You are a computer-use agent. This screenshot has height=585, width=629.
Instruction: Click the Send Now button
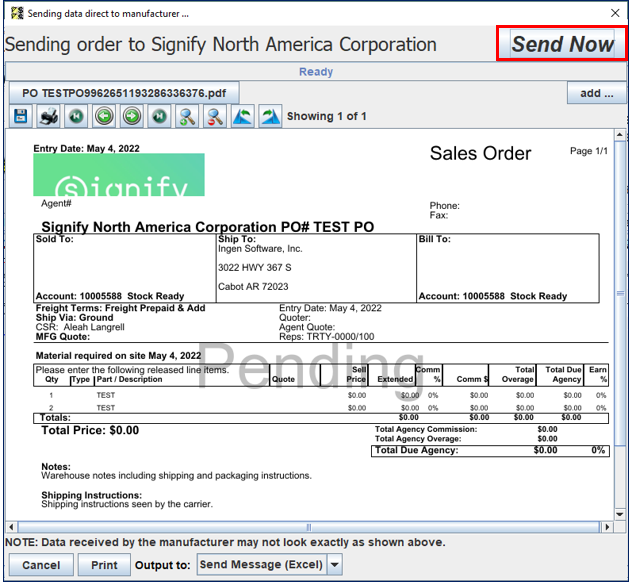coord(562,44)
